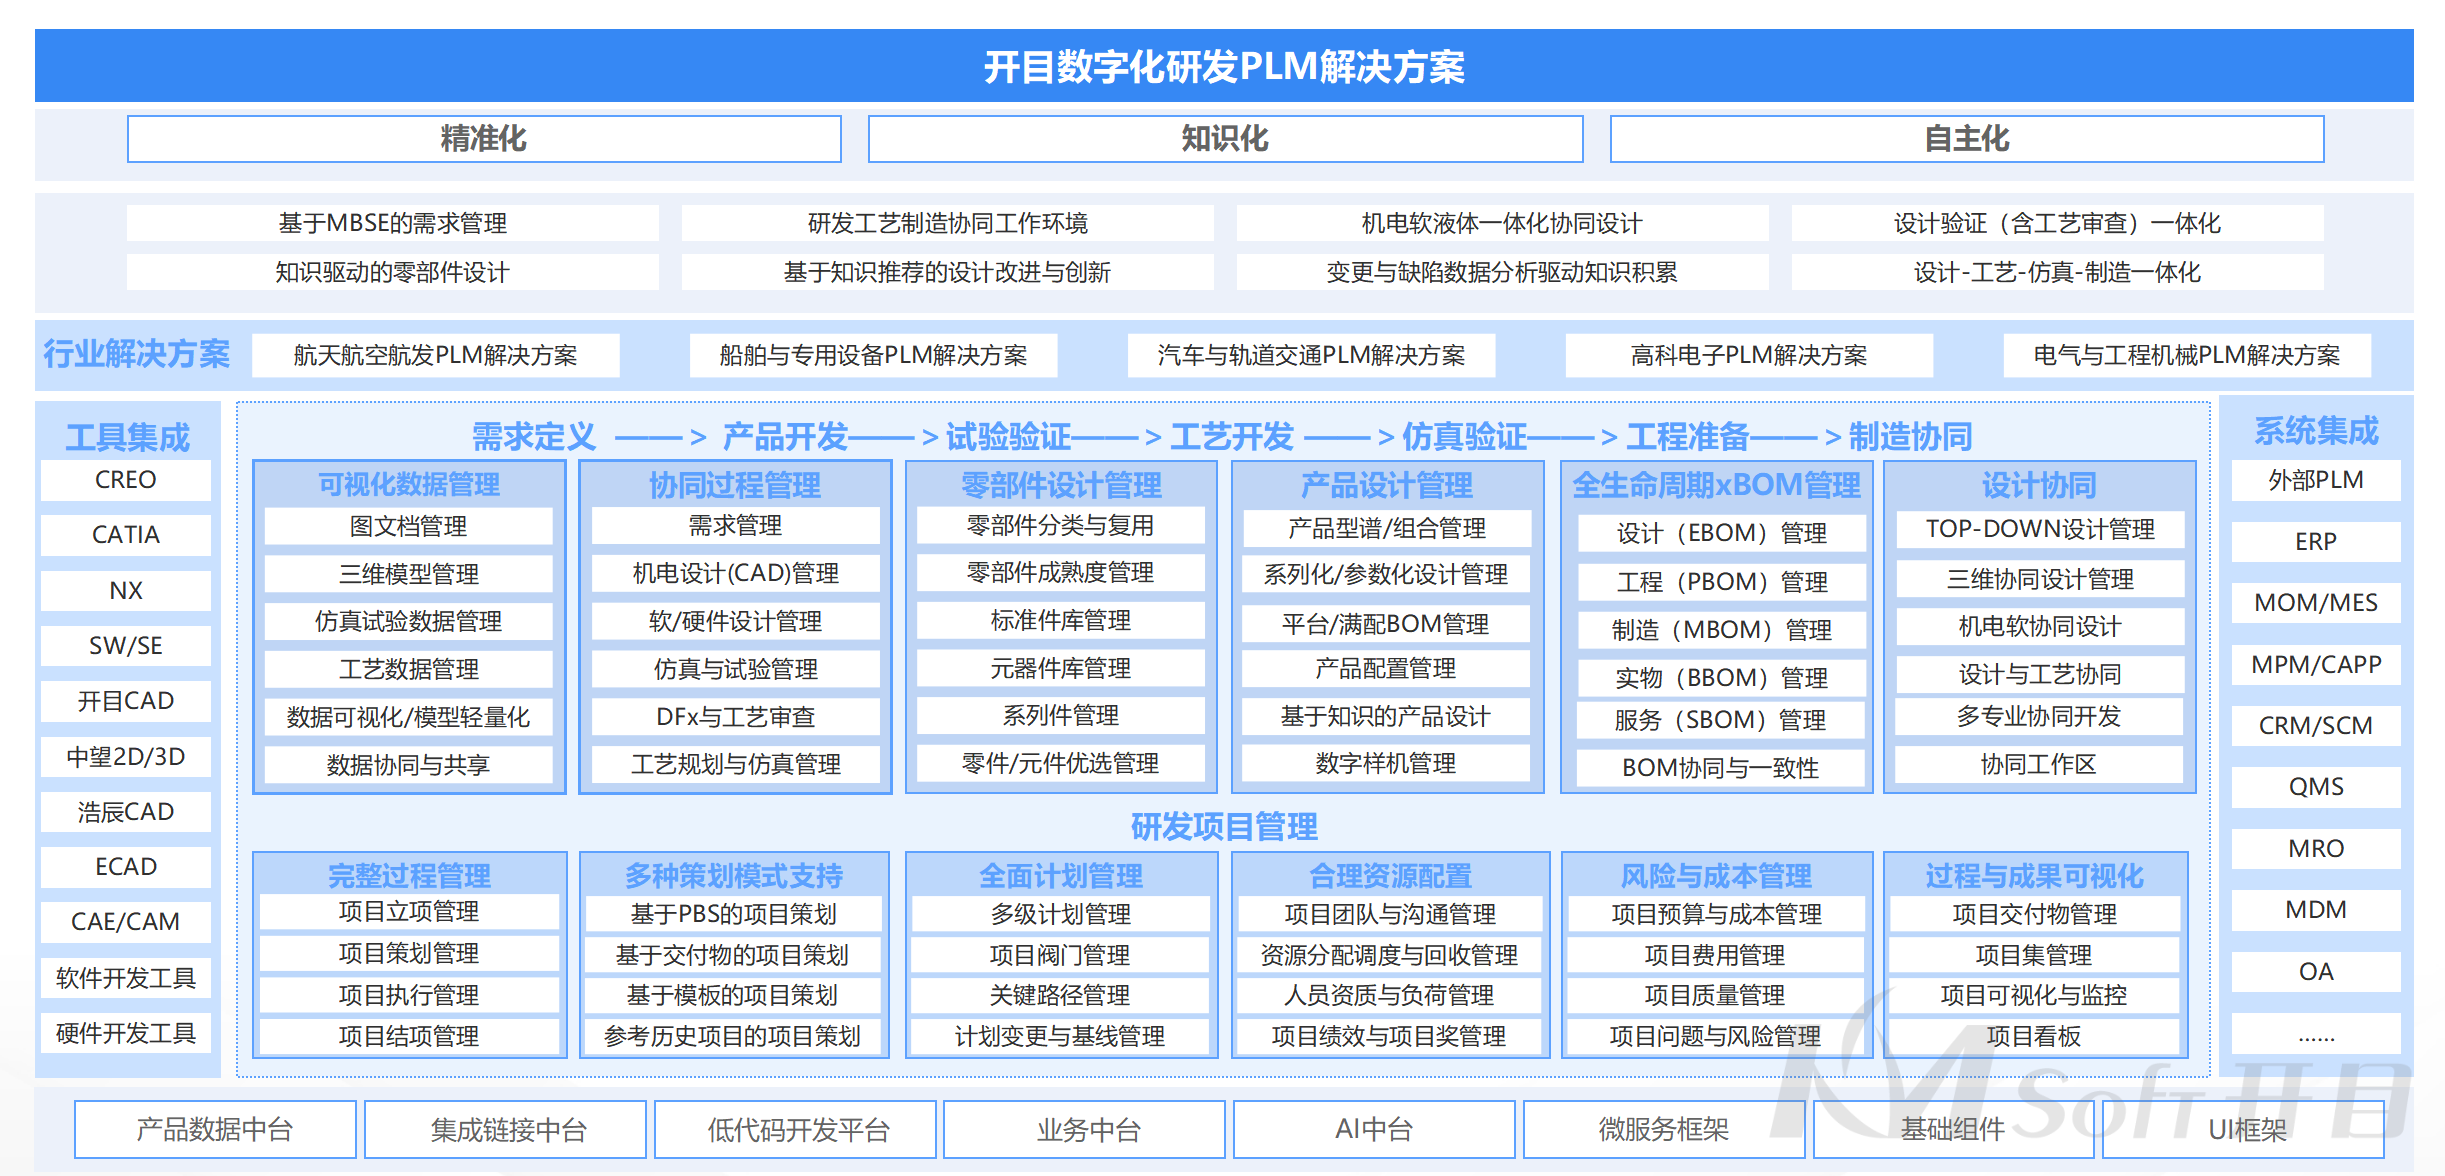This screenshot has height=1176, width=2445.
Task: Select the MOM/MES integration entry
Action: [x=2315, y=602]
